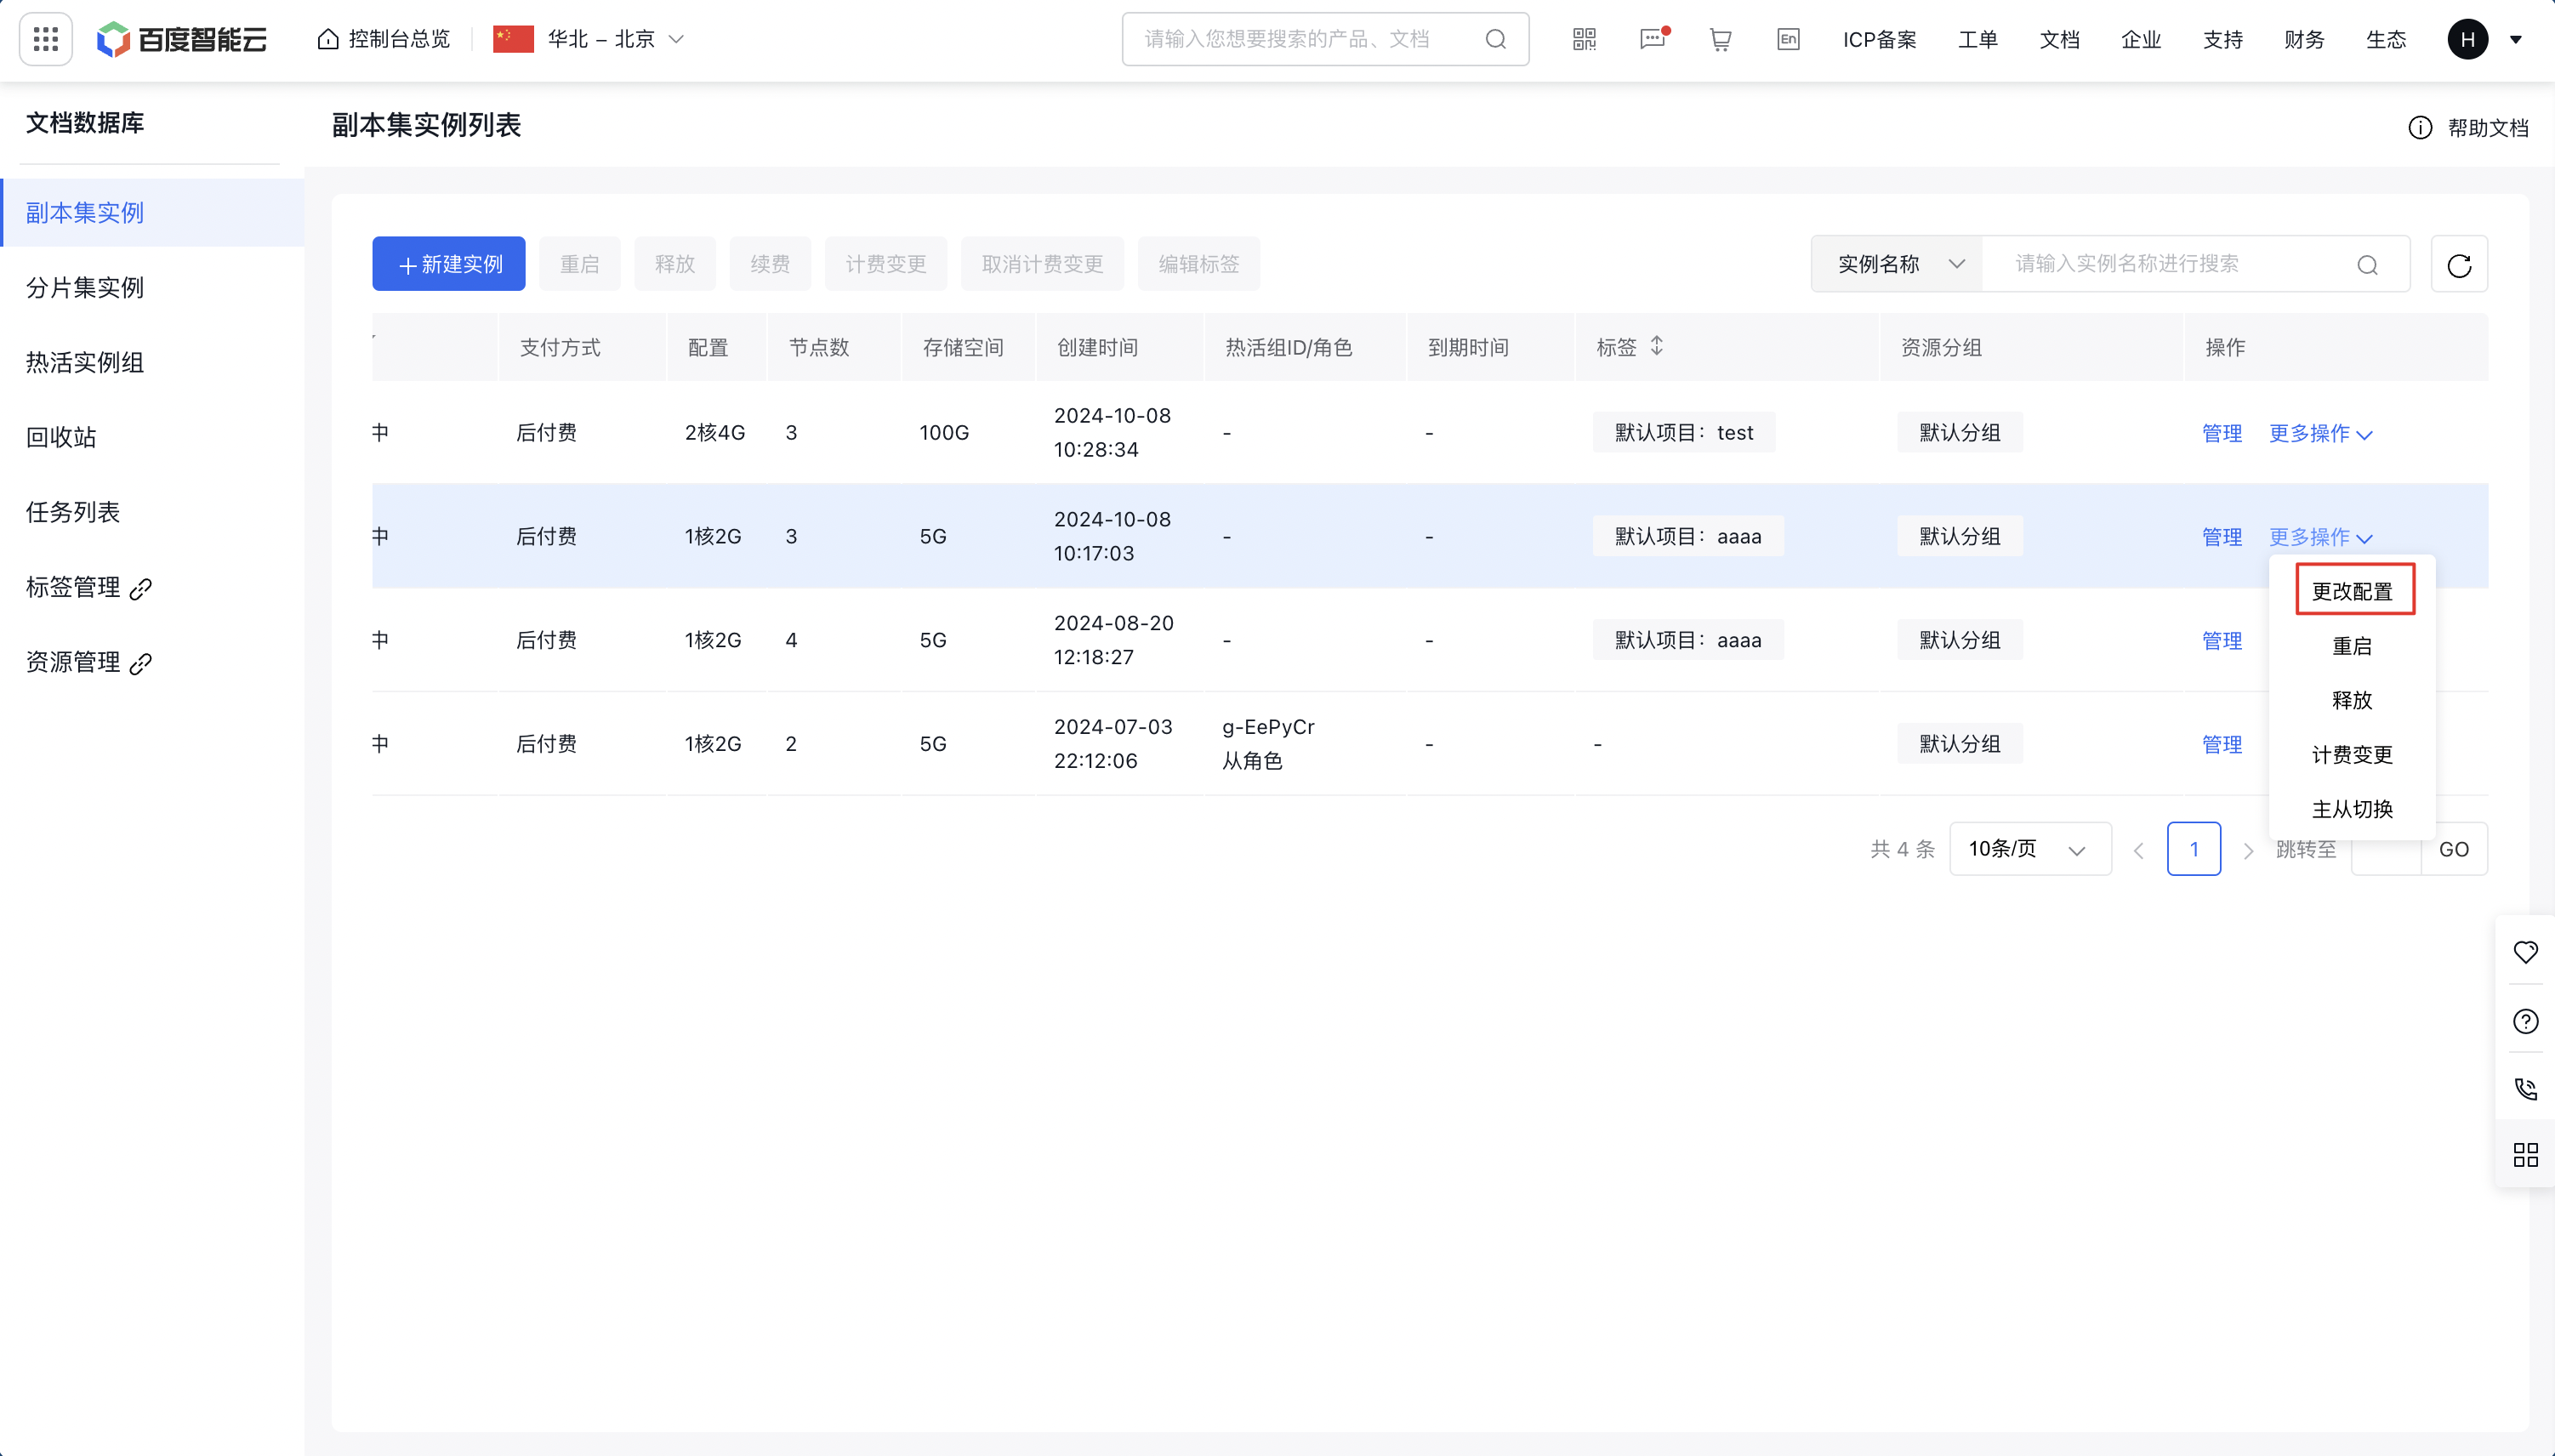Click the 新建实例 button
The height and width of the screenshot is (1456, 2555).
point(449,264)
